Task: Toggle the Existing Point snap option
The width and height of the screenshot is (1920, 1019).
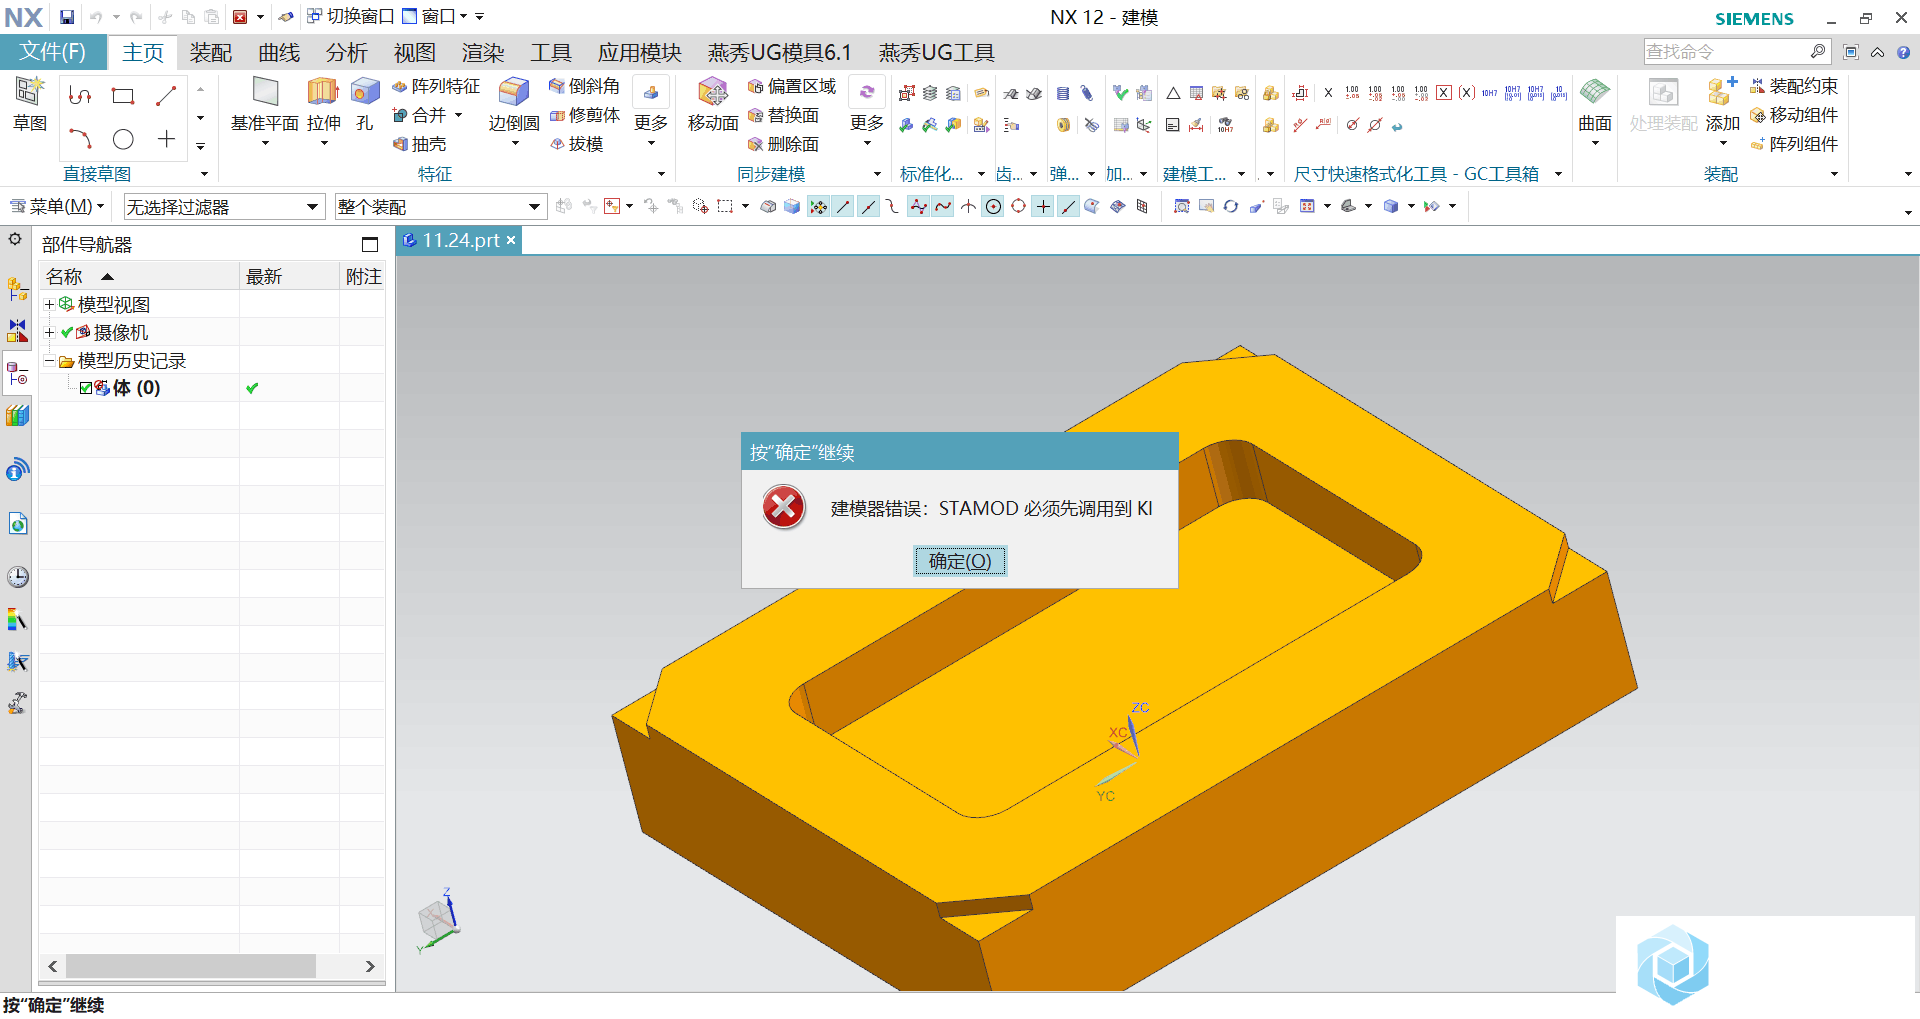Action: point(1043,207)
